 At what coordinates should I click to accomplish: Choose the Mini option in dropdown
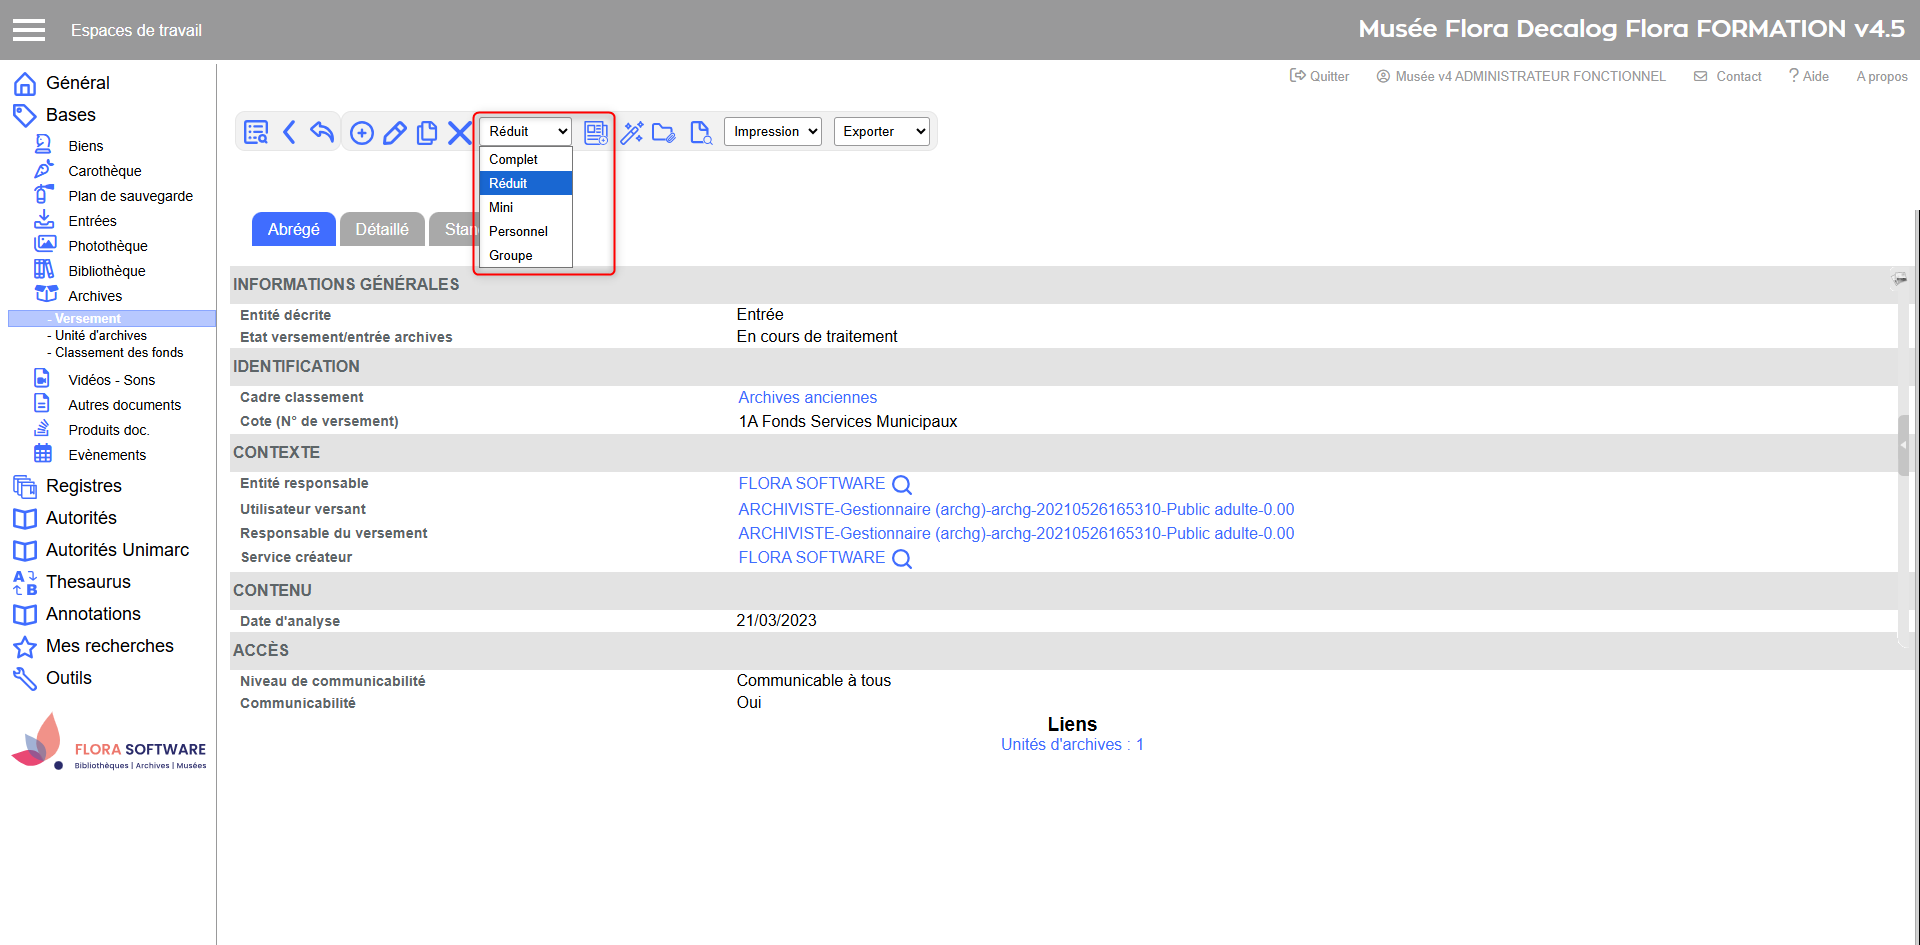coord(501,208)
